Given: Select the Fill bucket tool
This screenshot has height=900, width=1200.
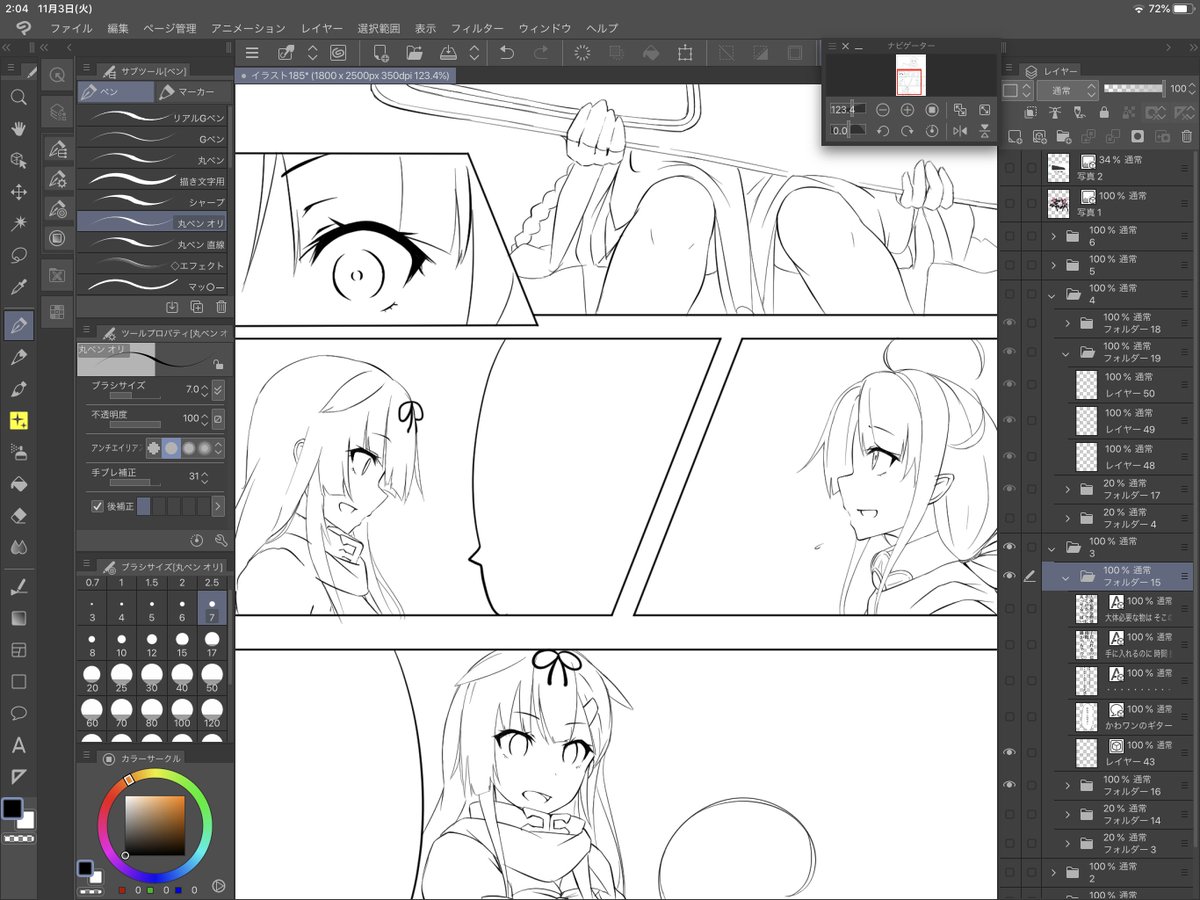Looking at the screenshot, I should (19, 484).
